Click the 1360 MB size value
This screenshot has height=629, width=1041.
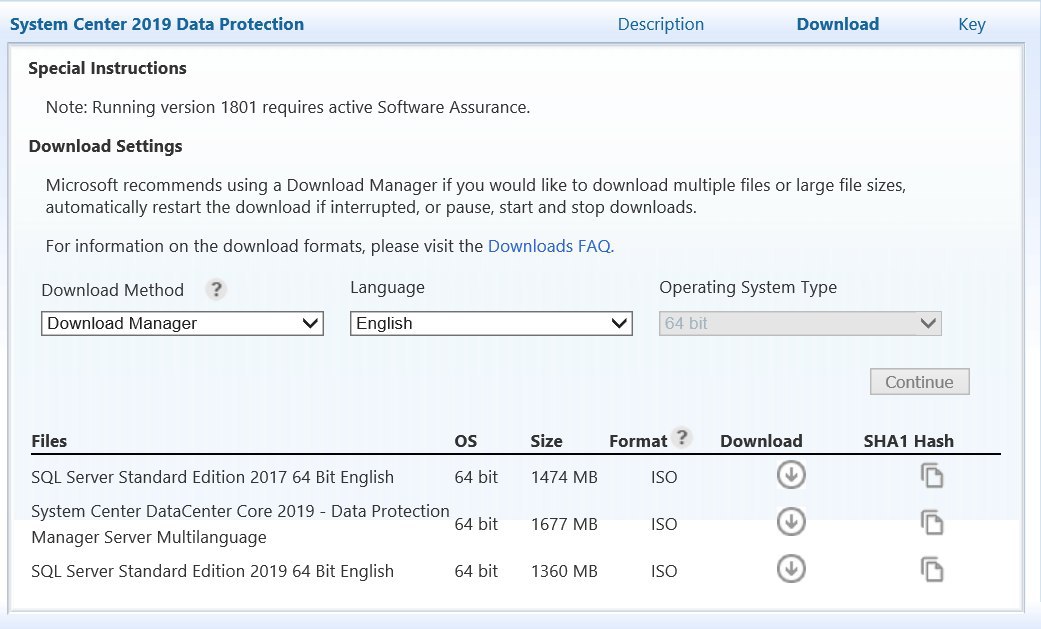point(564,571)
